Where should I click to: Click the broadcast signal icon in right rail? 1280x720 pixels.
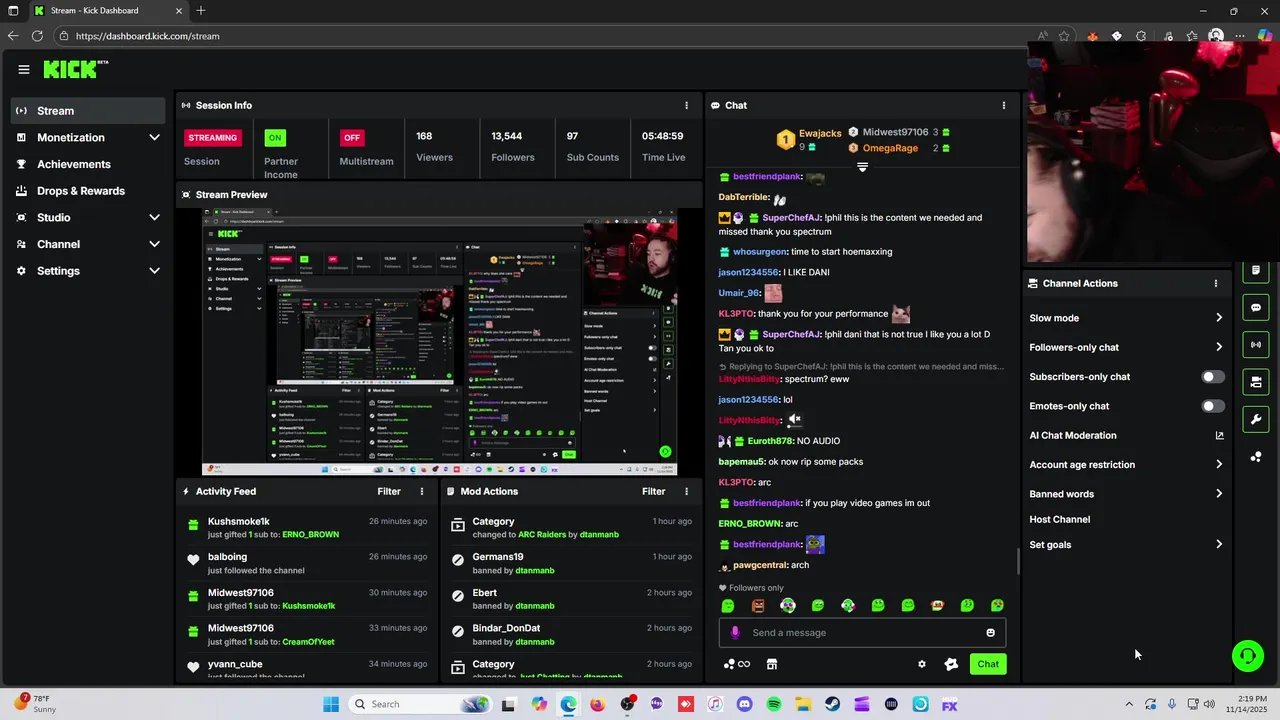tap(1256, 345)
